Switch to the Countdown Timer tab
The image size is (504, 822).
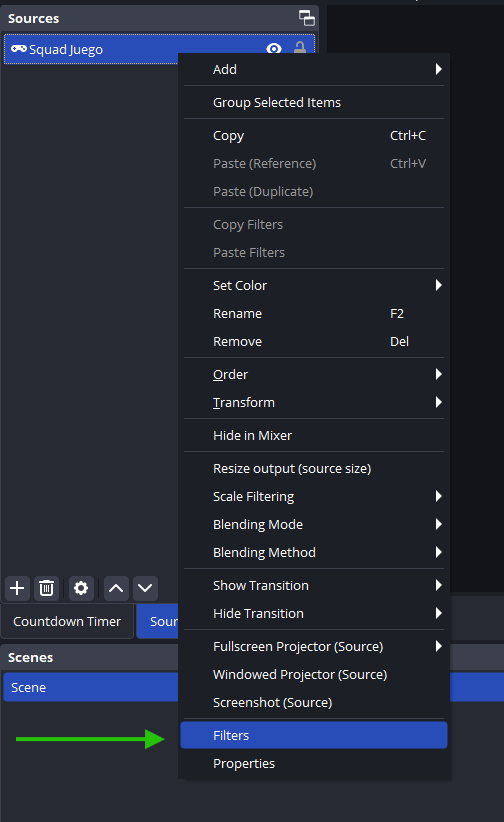pos(67,621)
